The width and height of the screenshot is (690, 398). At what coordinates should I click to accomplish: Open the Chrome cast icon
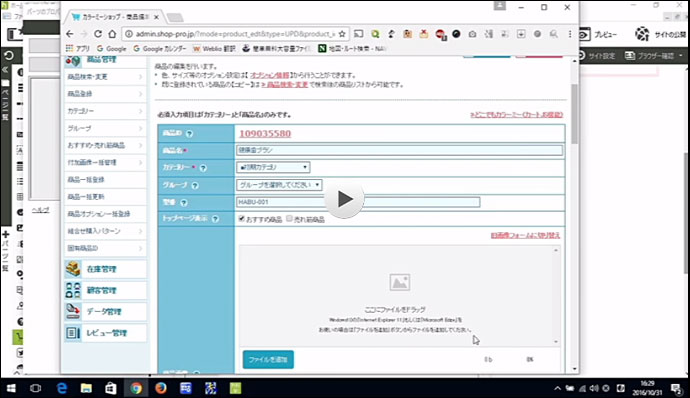click(359, 34)
